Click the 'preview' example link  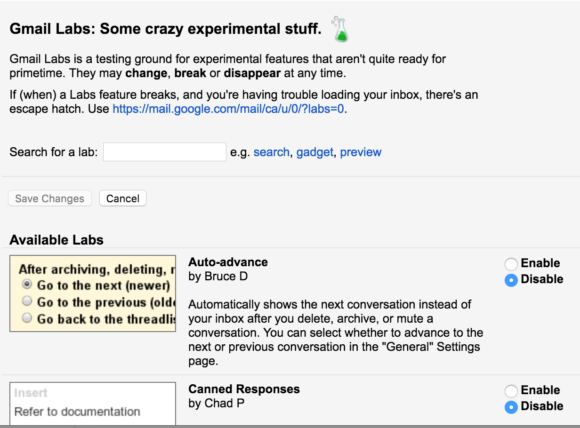click(x=361, y=152)
